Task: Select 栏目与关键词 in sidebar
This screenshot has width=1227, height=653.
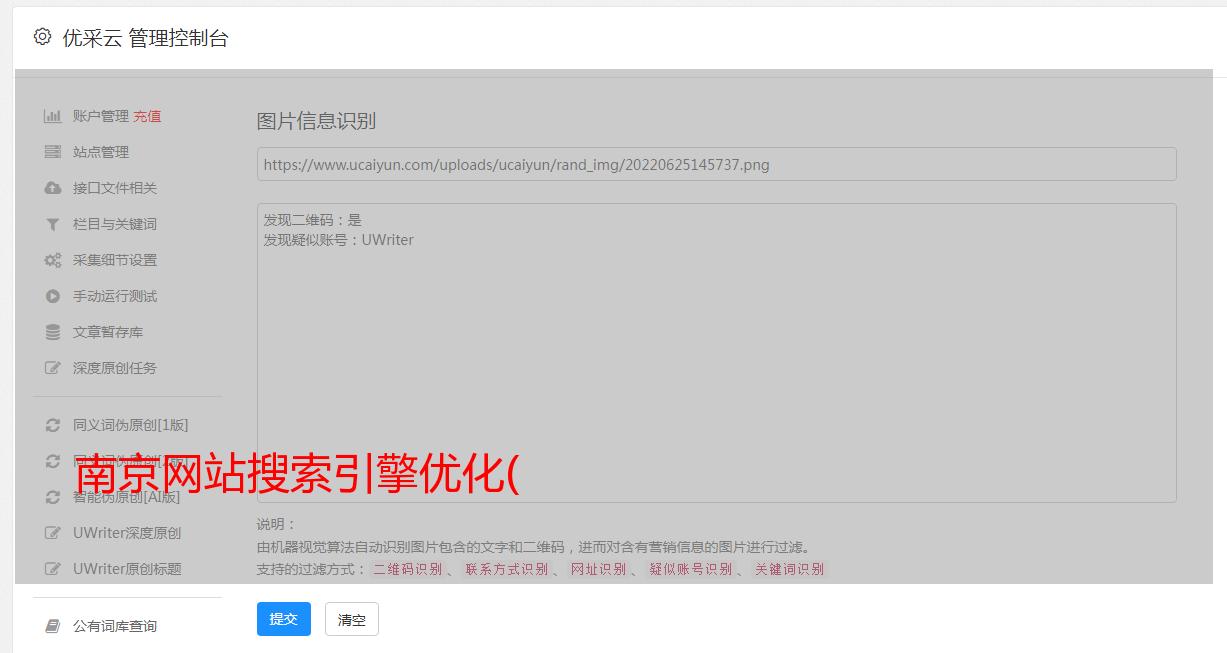Action: click(115, 224)
